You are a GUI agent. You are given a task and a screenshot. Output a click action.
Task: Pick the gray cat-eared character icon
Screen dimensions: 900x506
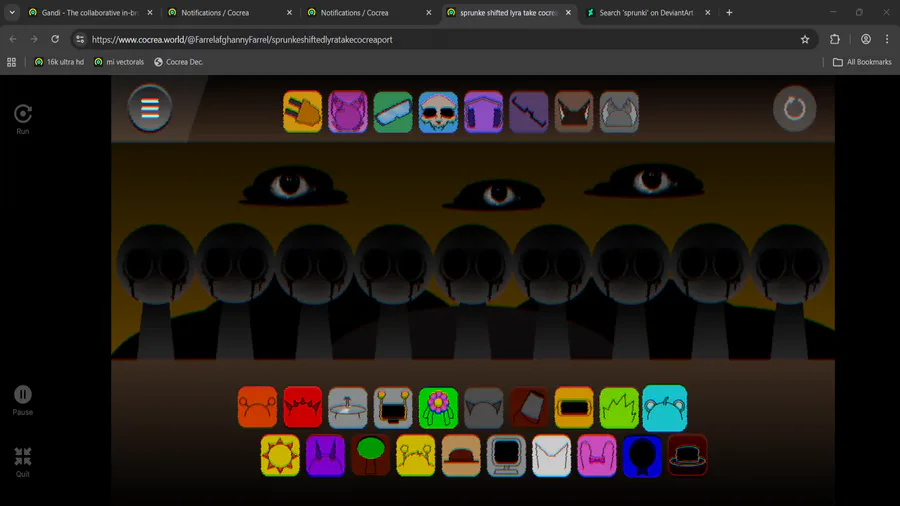(x=483, y=407)
